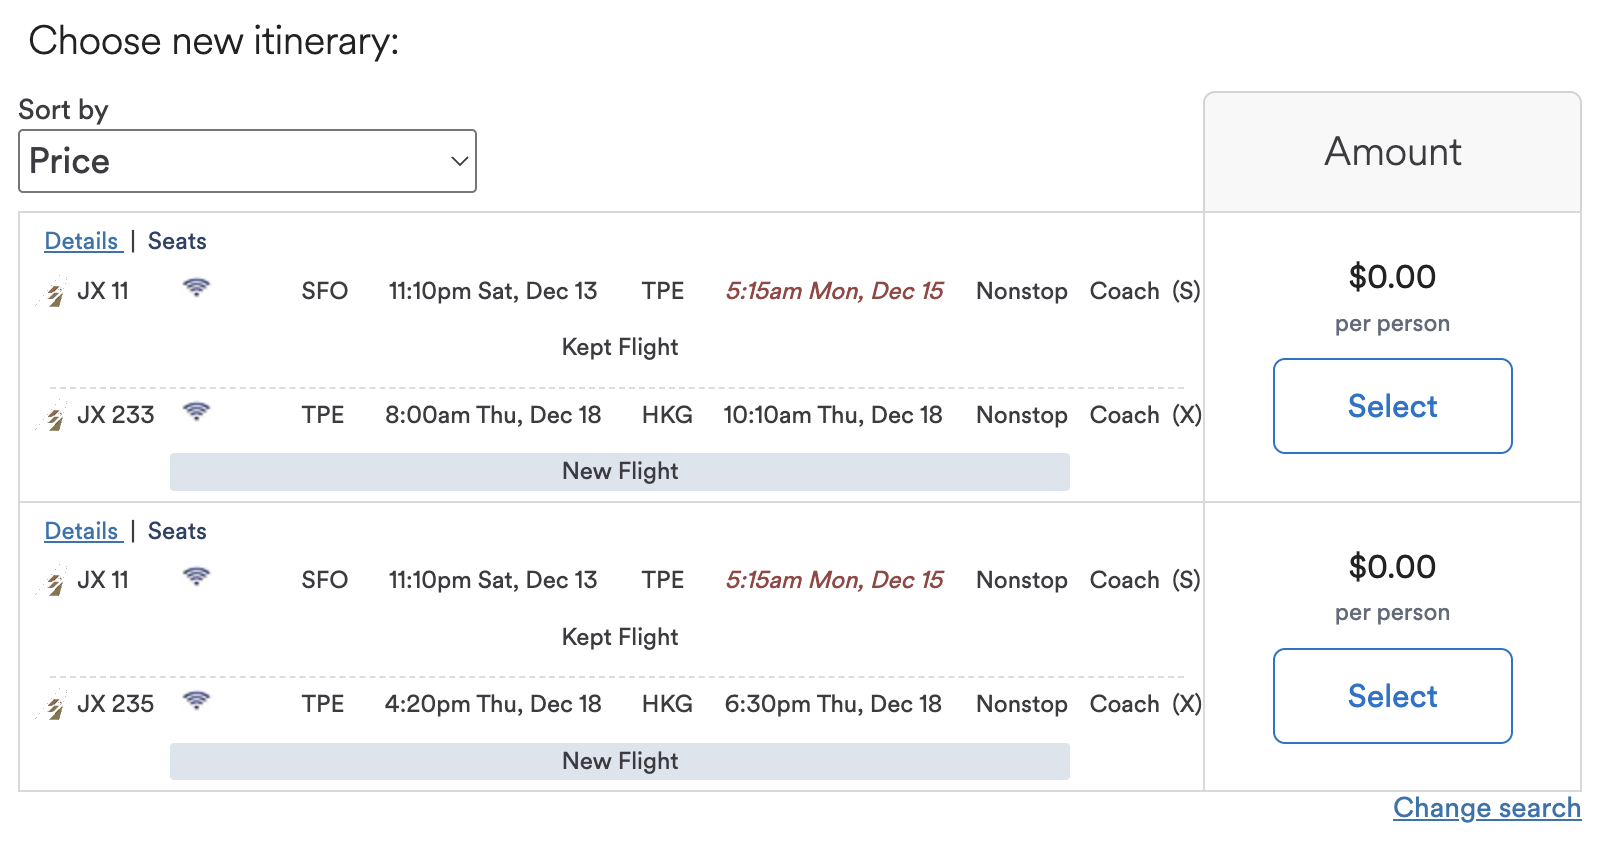The height and width of the screenshot is (846, 1612).
Task: Open the Sort by Price dropdown
Action: [x=247, y=161]
